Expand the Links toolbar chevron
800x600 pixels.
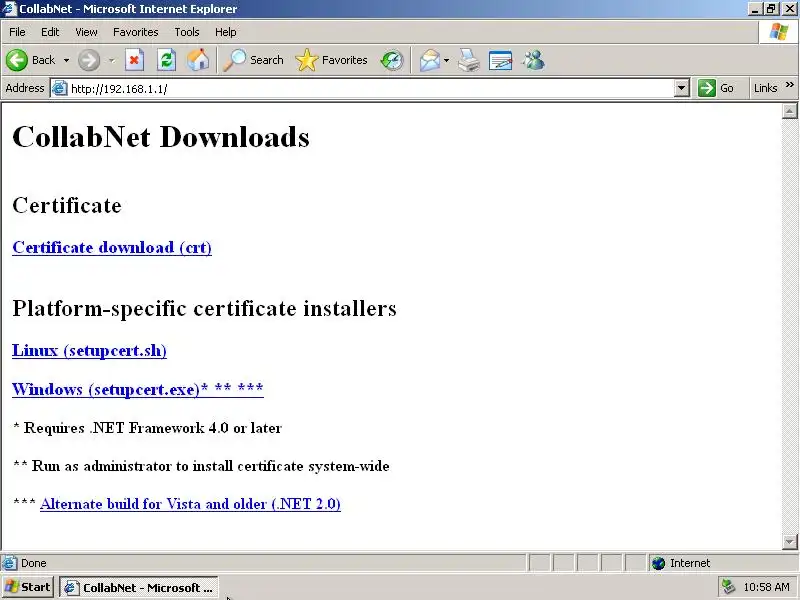[790, 84]
